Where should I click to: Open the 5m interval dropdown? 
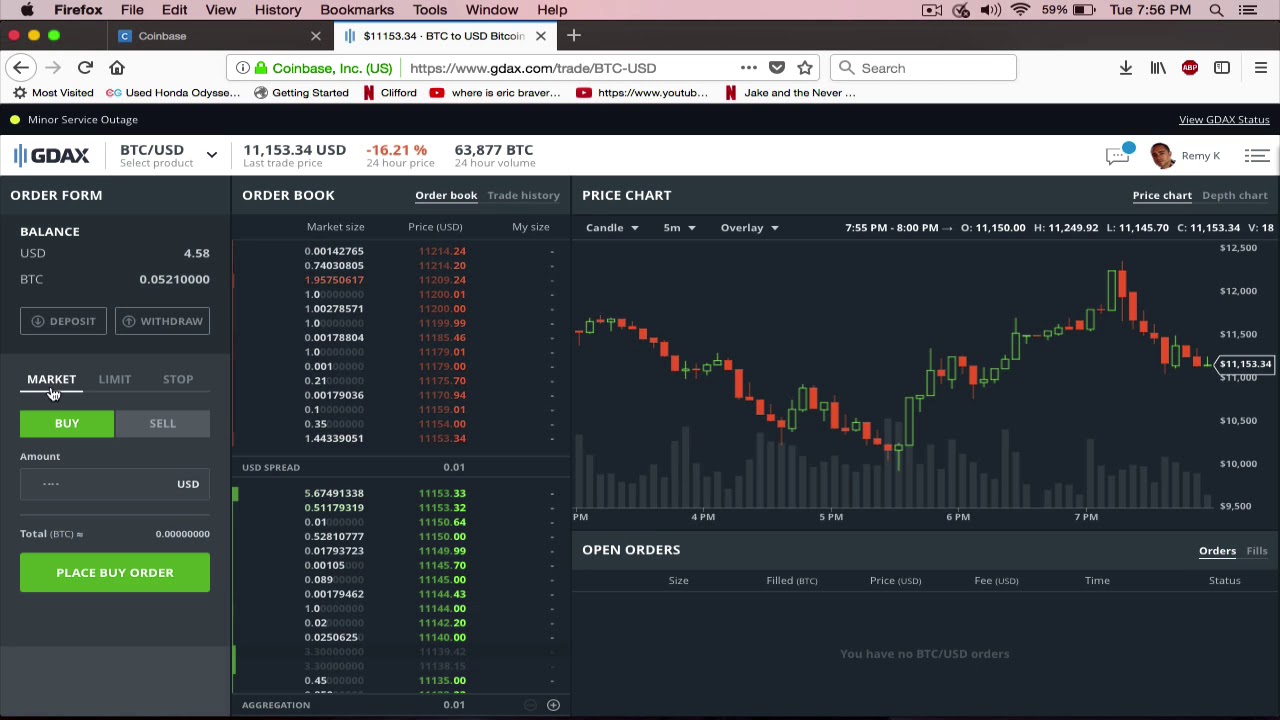679,228
